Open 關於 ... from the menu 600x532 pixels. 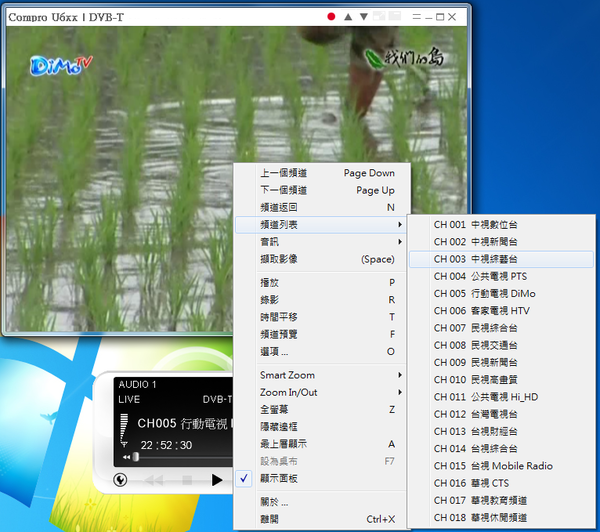(x=322, y=502)
